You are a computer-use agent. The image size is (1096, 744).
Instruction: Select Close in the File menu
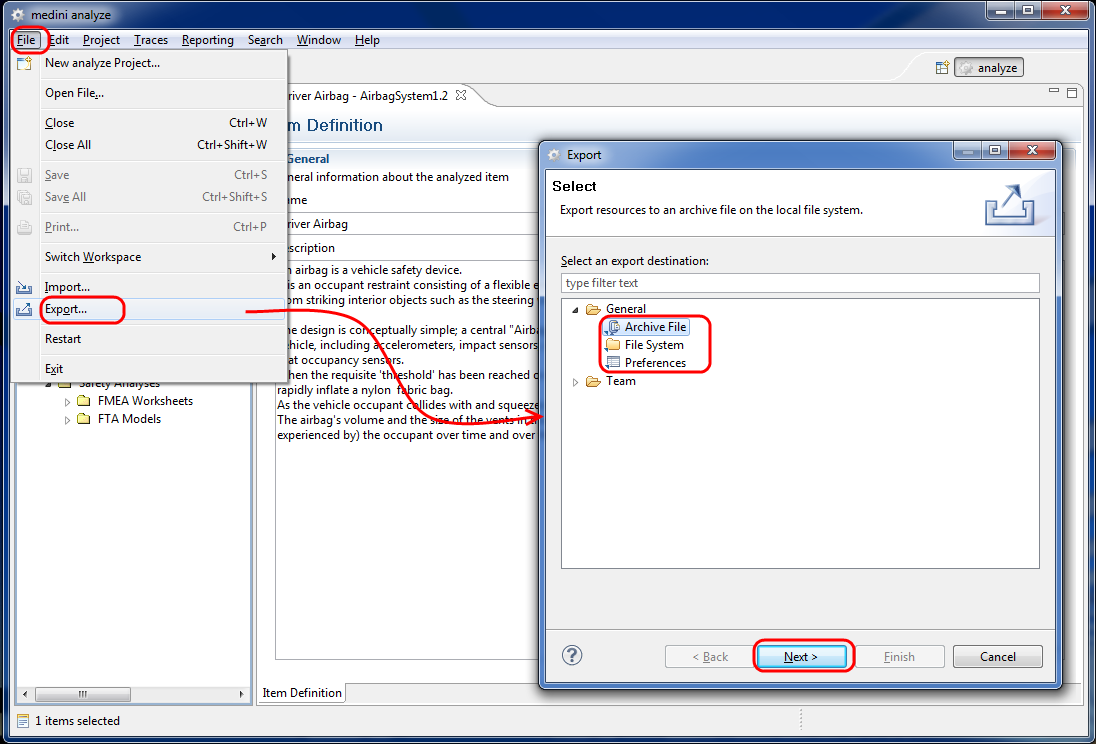pyautogui.click(x=150, y=123)
